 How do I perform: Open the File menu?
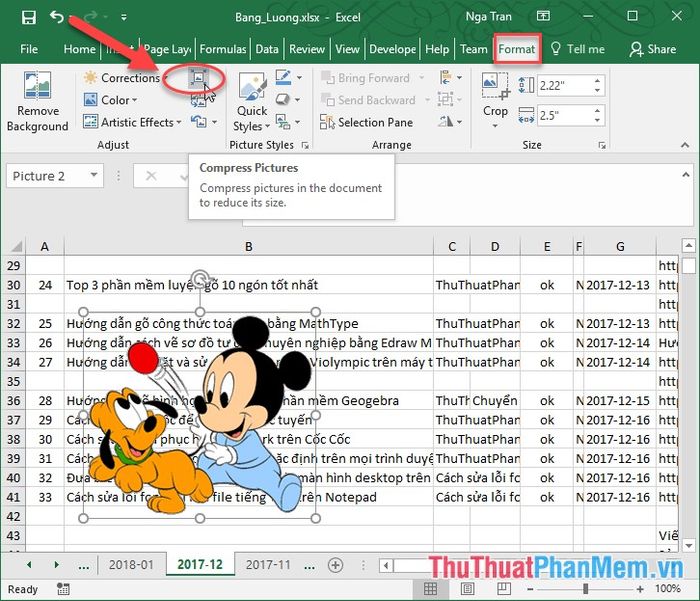[29, 49]
